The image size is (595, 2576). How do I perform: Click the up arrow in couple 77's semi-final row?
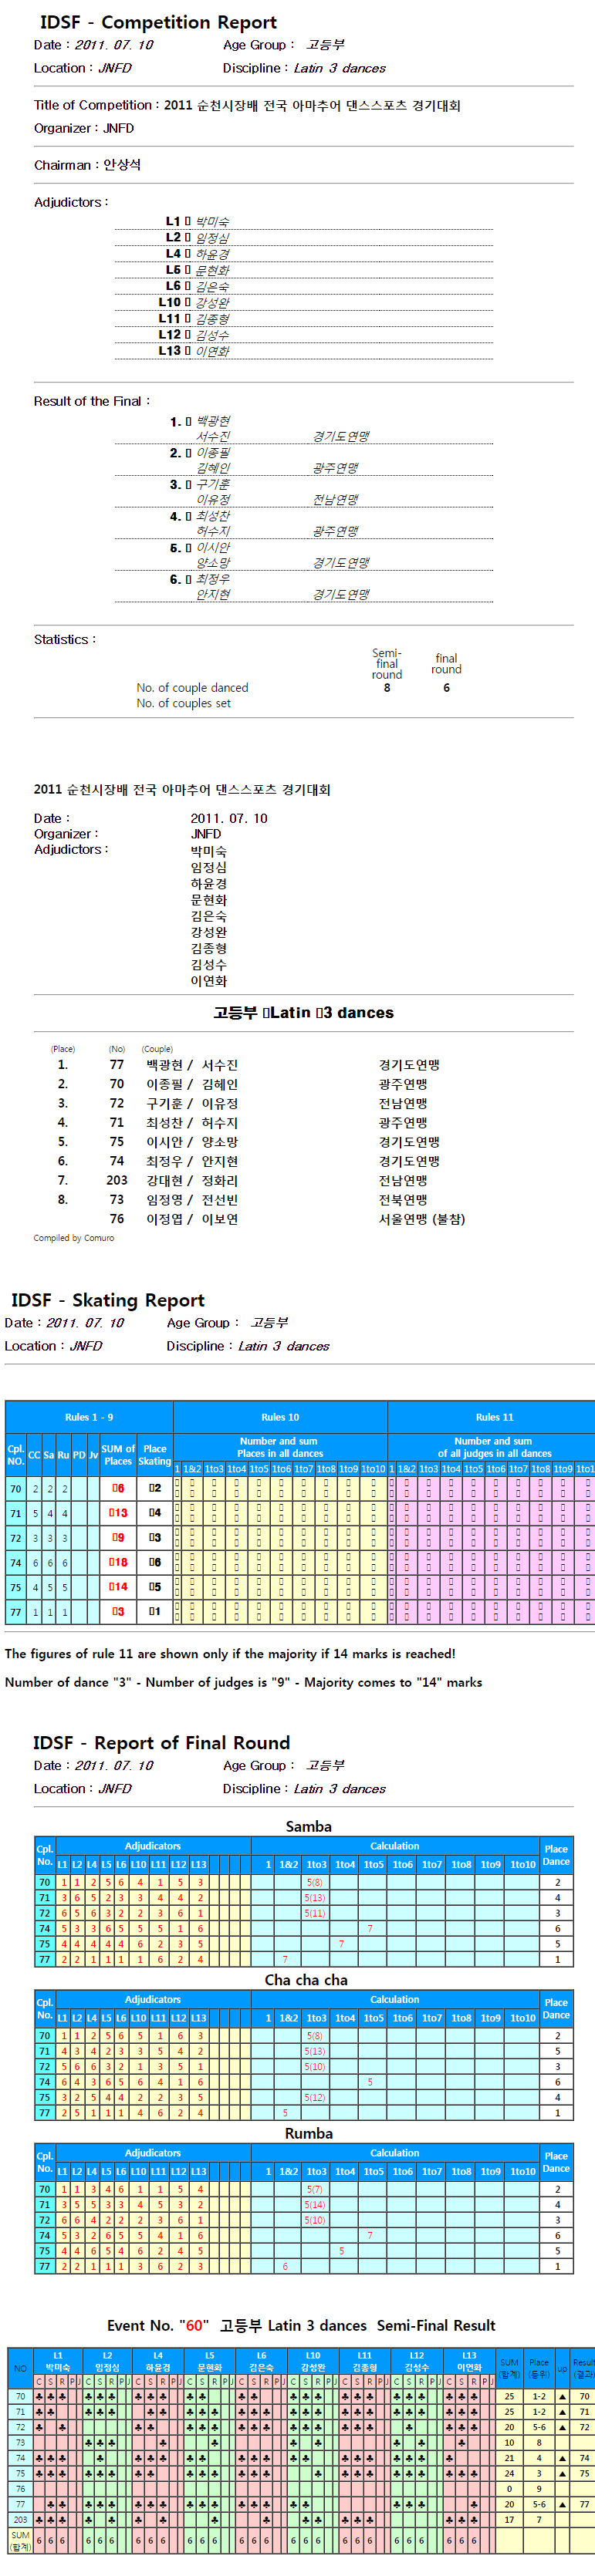coord(562,2505)
